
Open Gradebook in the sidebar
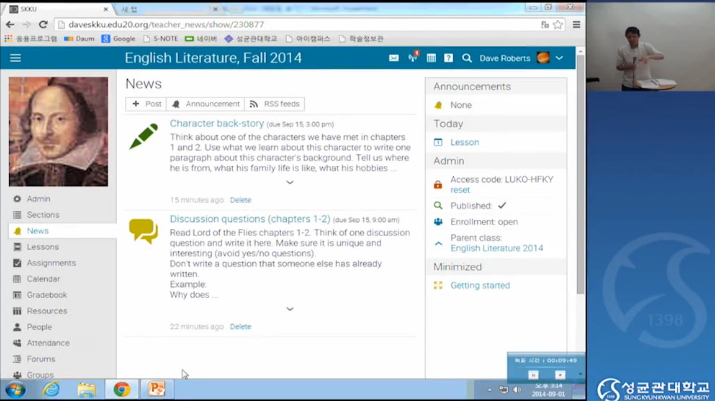pos(47,295)
